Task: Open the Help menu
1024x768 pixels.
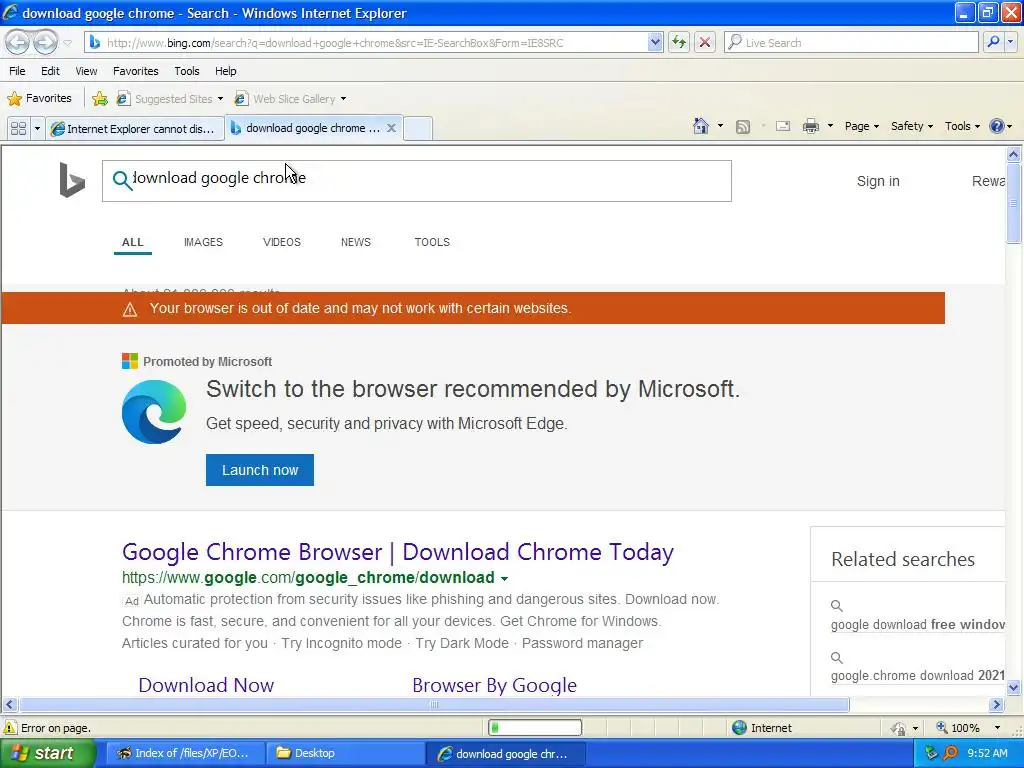Action: point(225,71)
